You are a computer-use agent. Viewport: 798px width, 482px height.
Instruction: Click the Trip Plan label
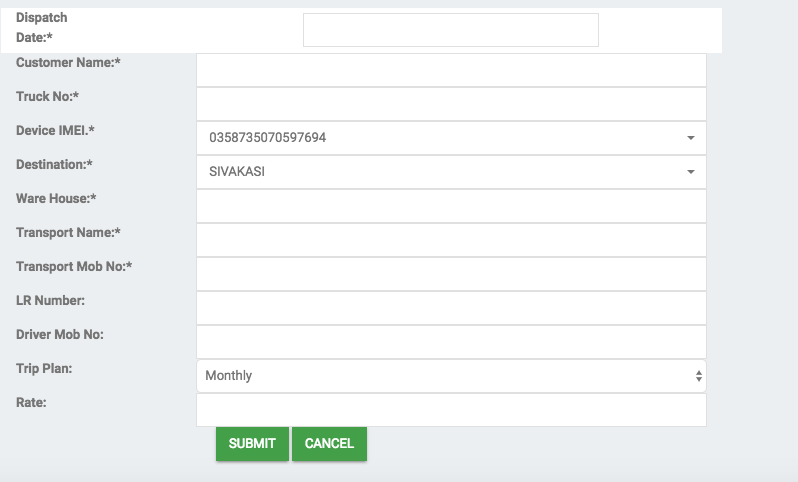point(44,368)
